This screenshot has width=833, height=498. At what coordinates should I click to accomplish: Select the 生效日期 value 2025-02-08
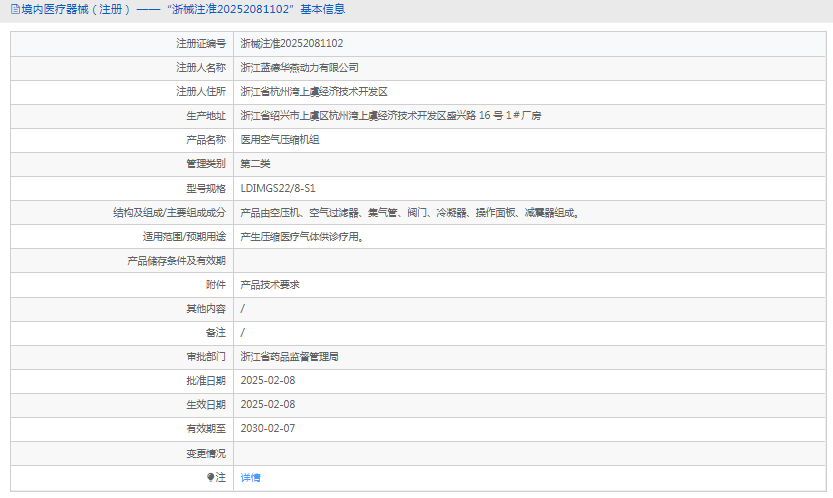tap(268, 404)
